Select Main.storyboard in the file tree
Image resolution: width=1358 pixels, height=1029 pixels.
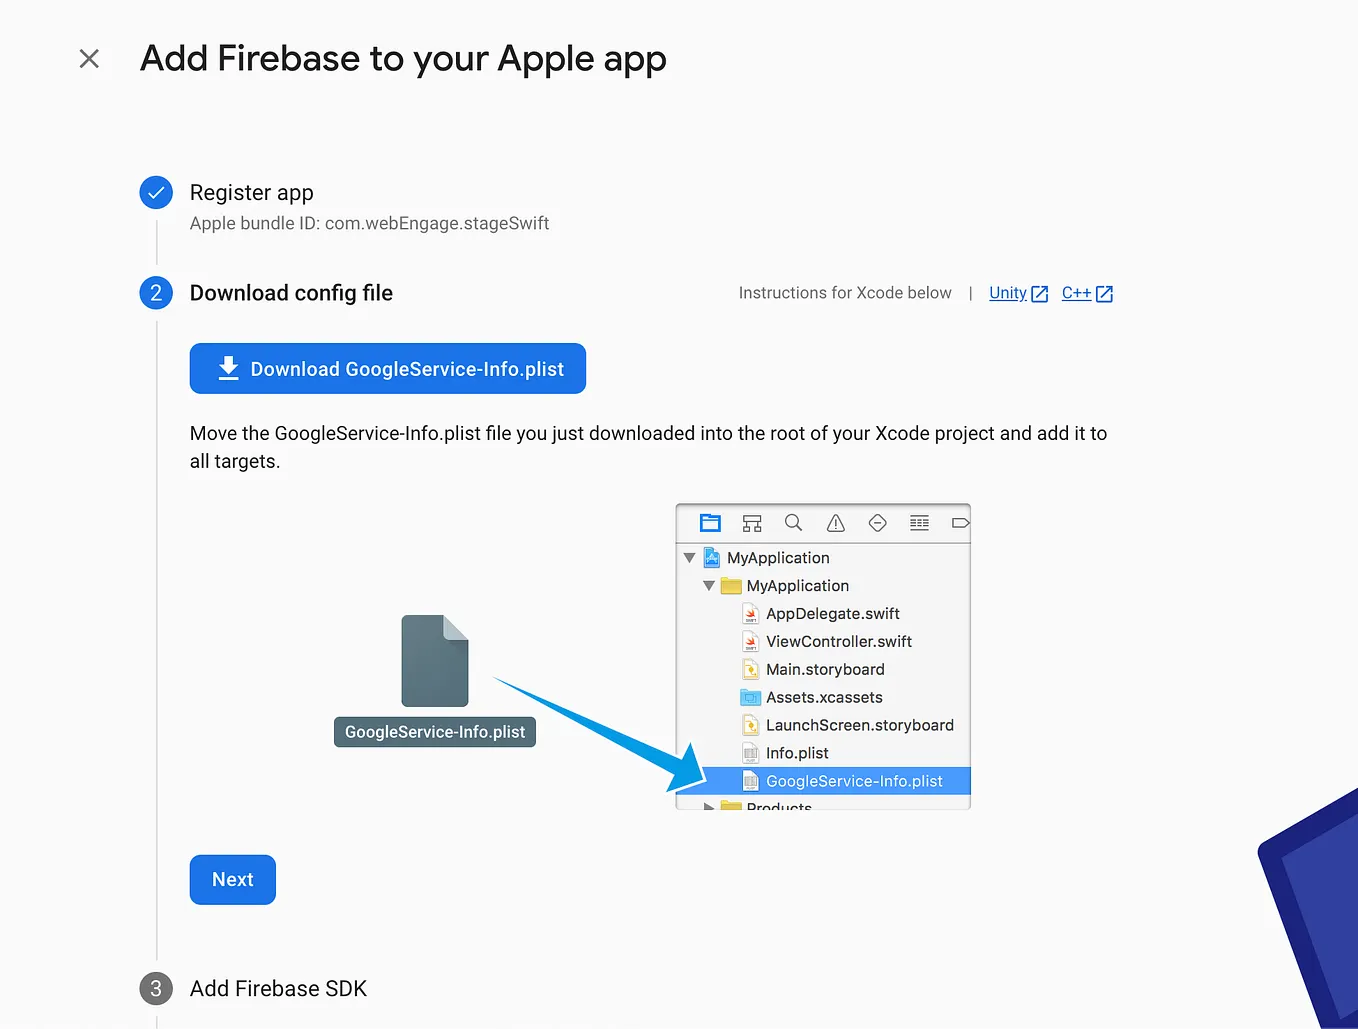(x=824, y=670)
